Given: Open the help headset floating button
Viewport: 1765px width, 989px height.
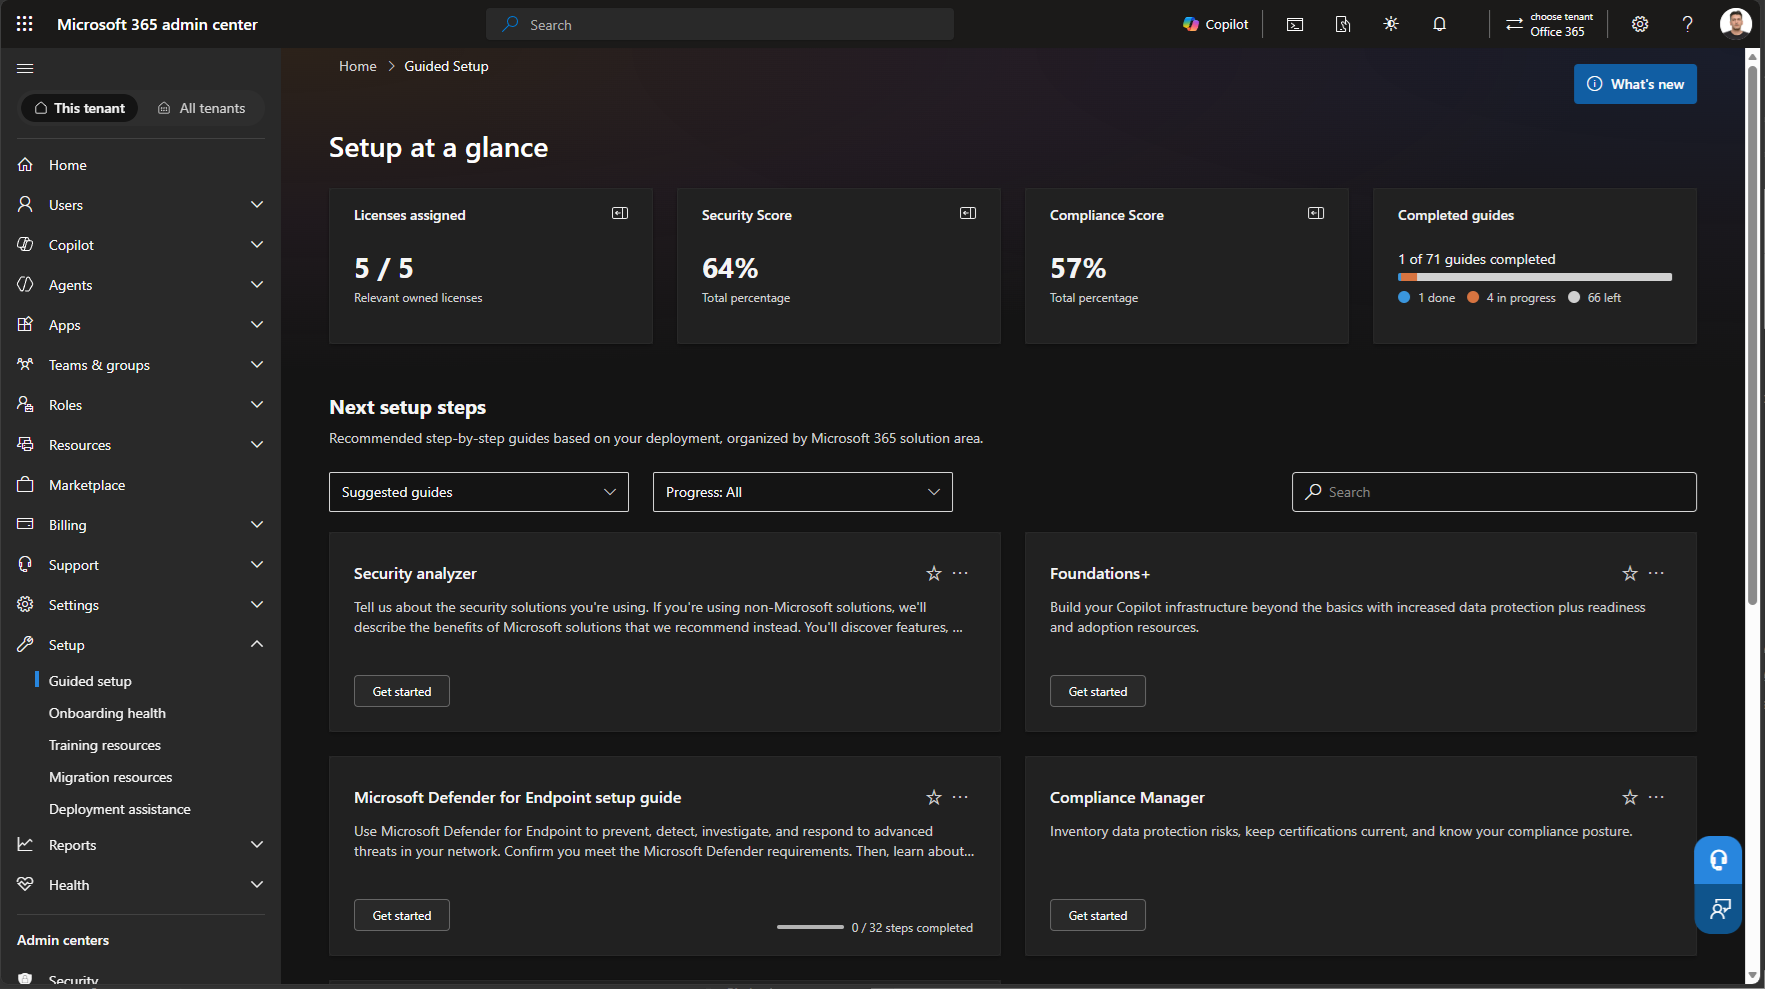Looking at the screenshot, I should (x=1718, y=860).
